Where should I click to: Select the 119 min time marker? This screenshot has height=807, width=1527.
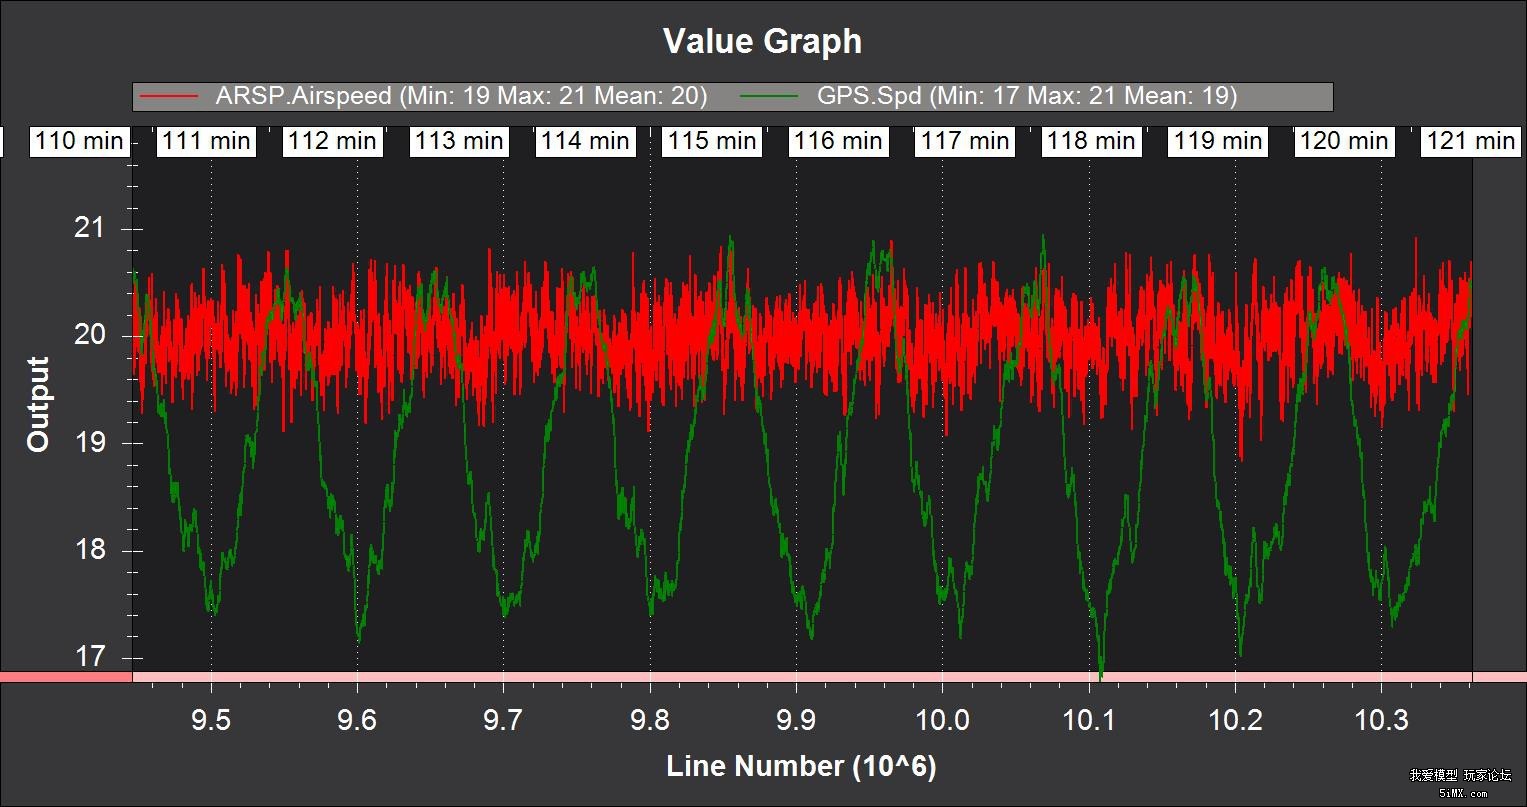[x=1218, y=141]
